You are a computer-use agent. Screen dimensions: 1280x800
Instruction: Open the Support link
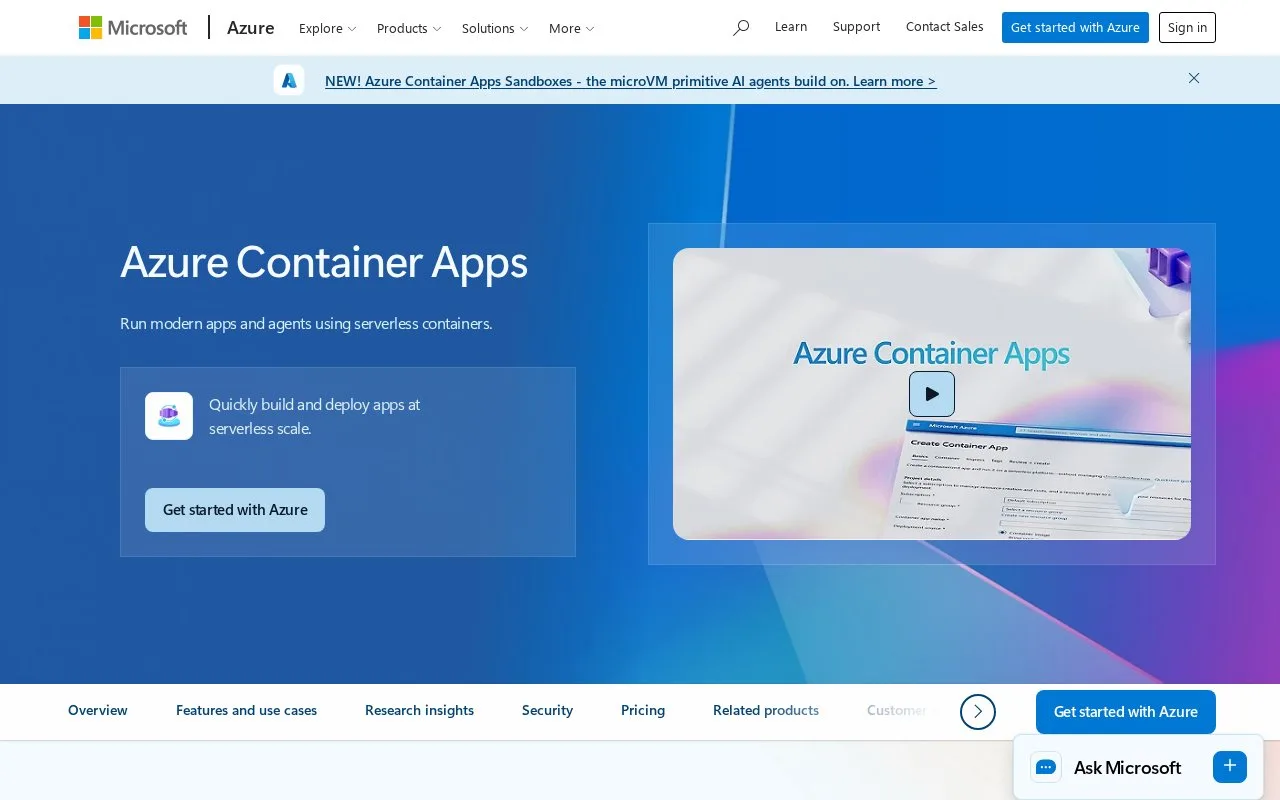coord(857,27)
